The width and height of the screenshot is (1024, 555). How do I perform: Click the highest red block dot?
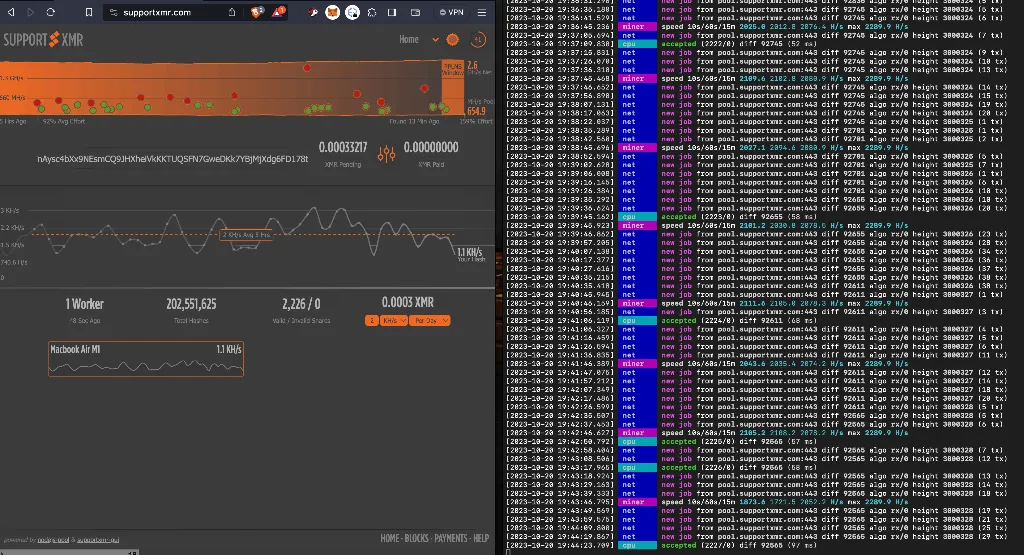[307, 67]
